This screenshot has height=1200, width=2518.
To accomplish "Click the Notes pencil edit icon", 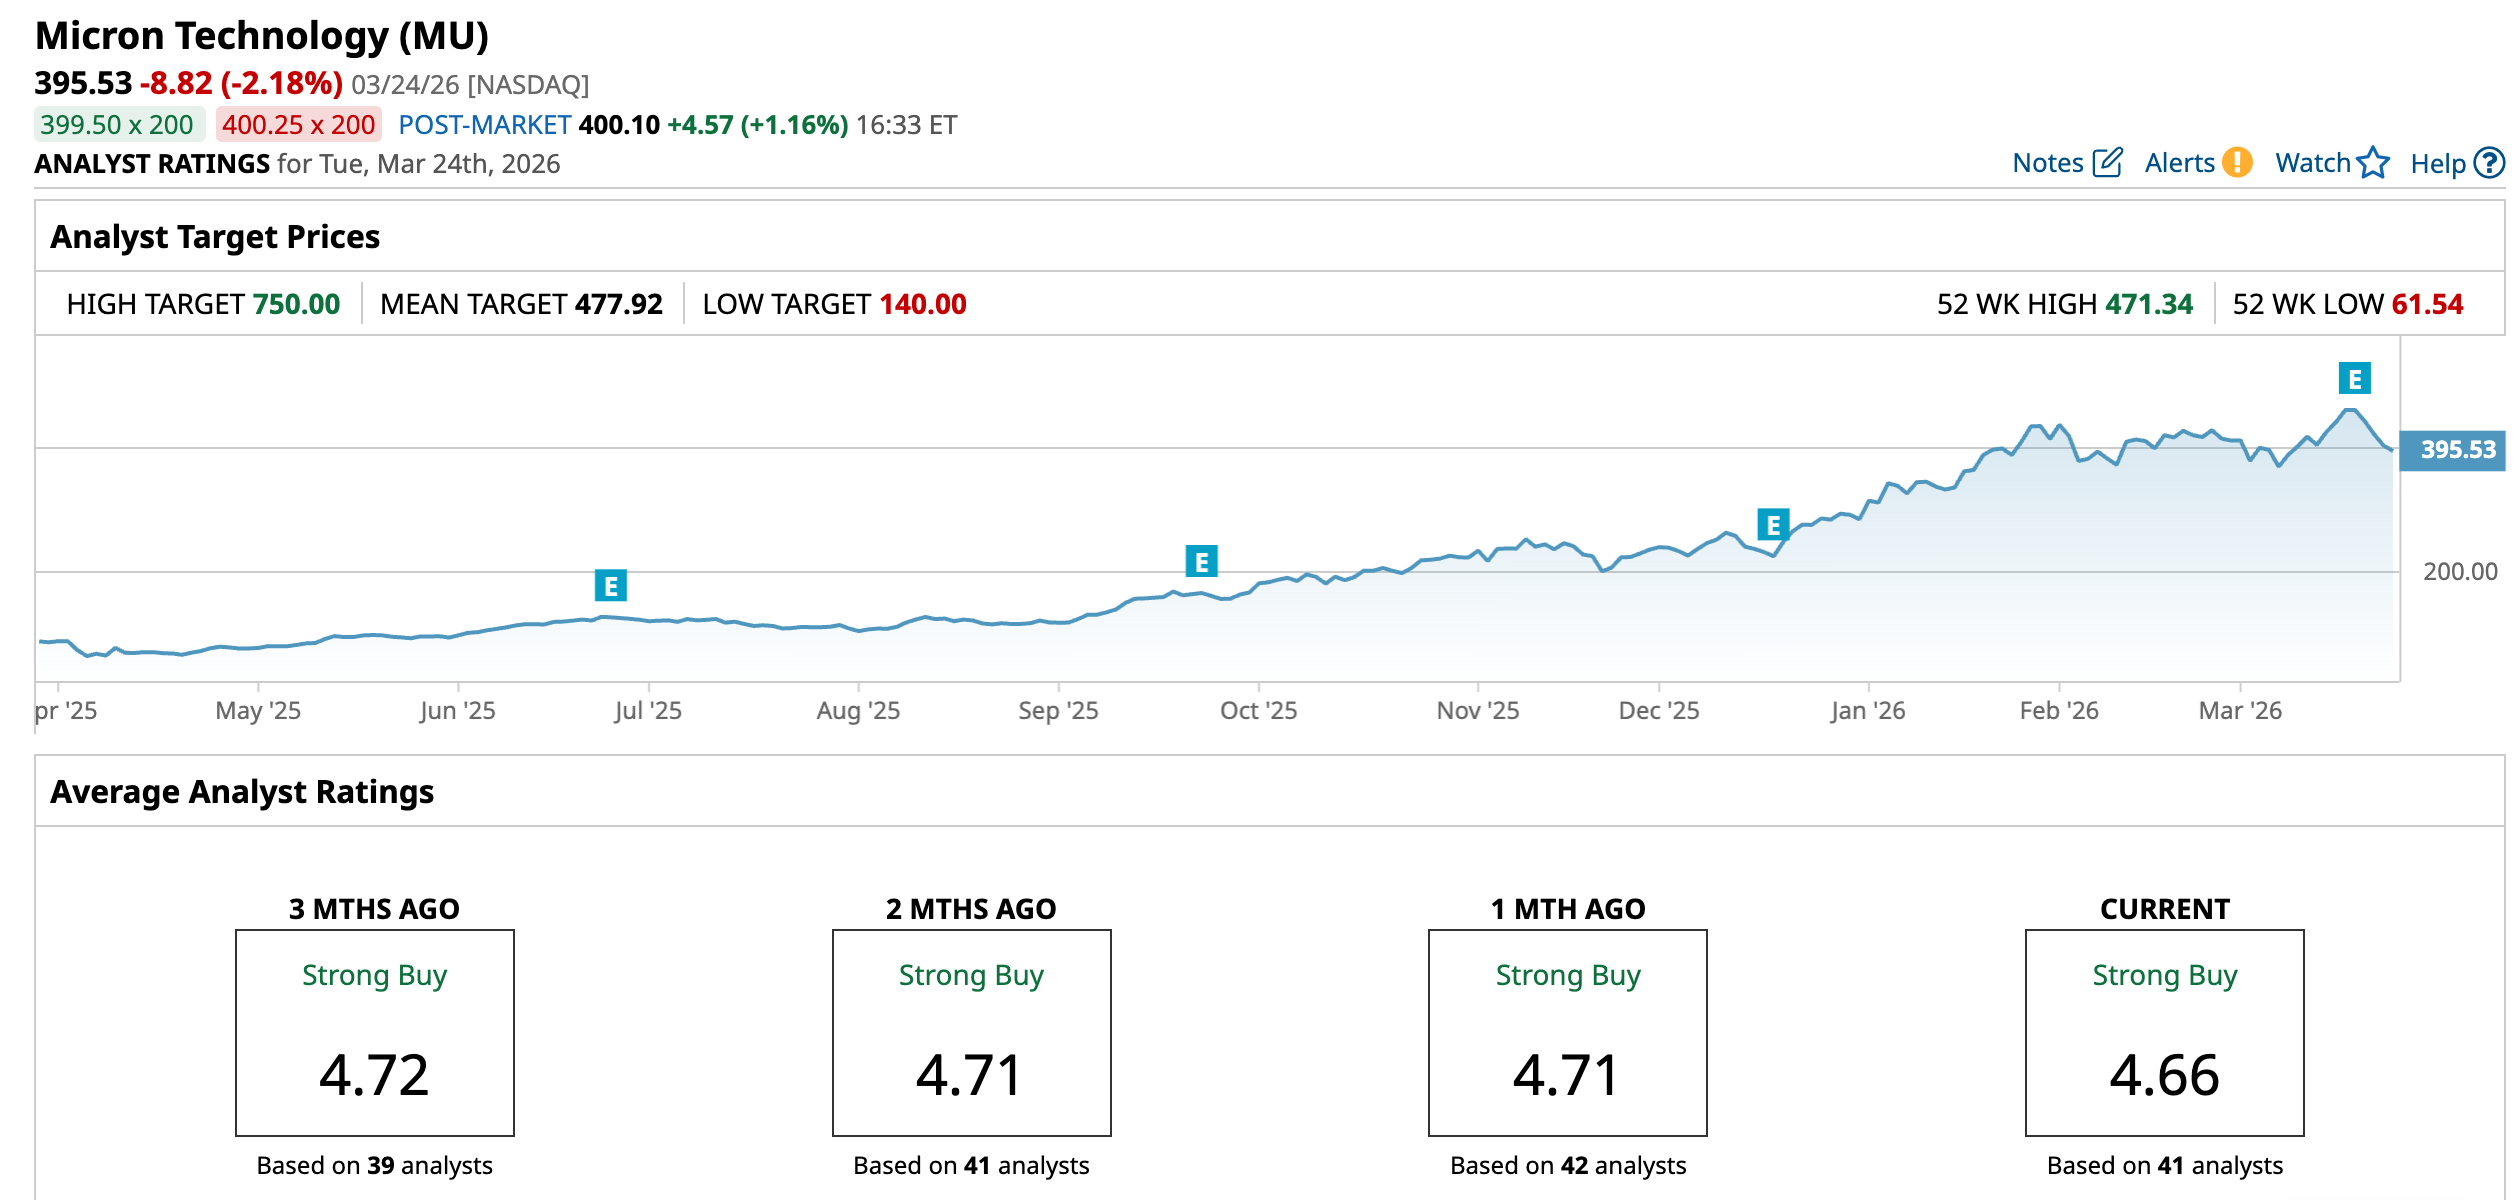I will click(x=2107, y=163).
